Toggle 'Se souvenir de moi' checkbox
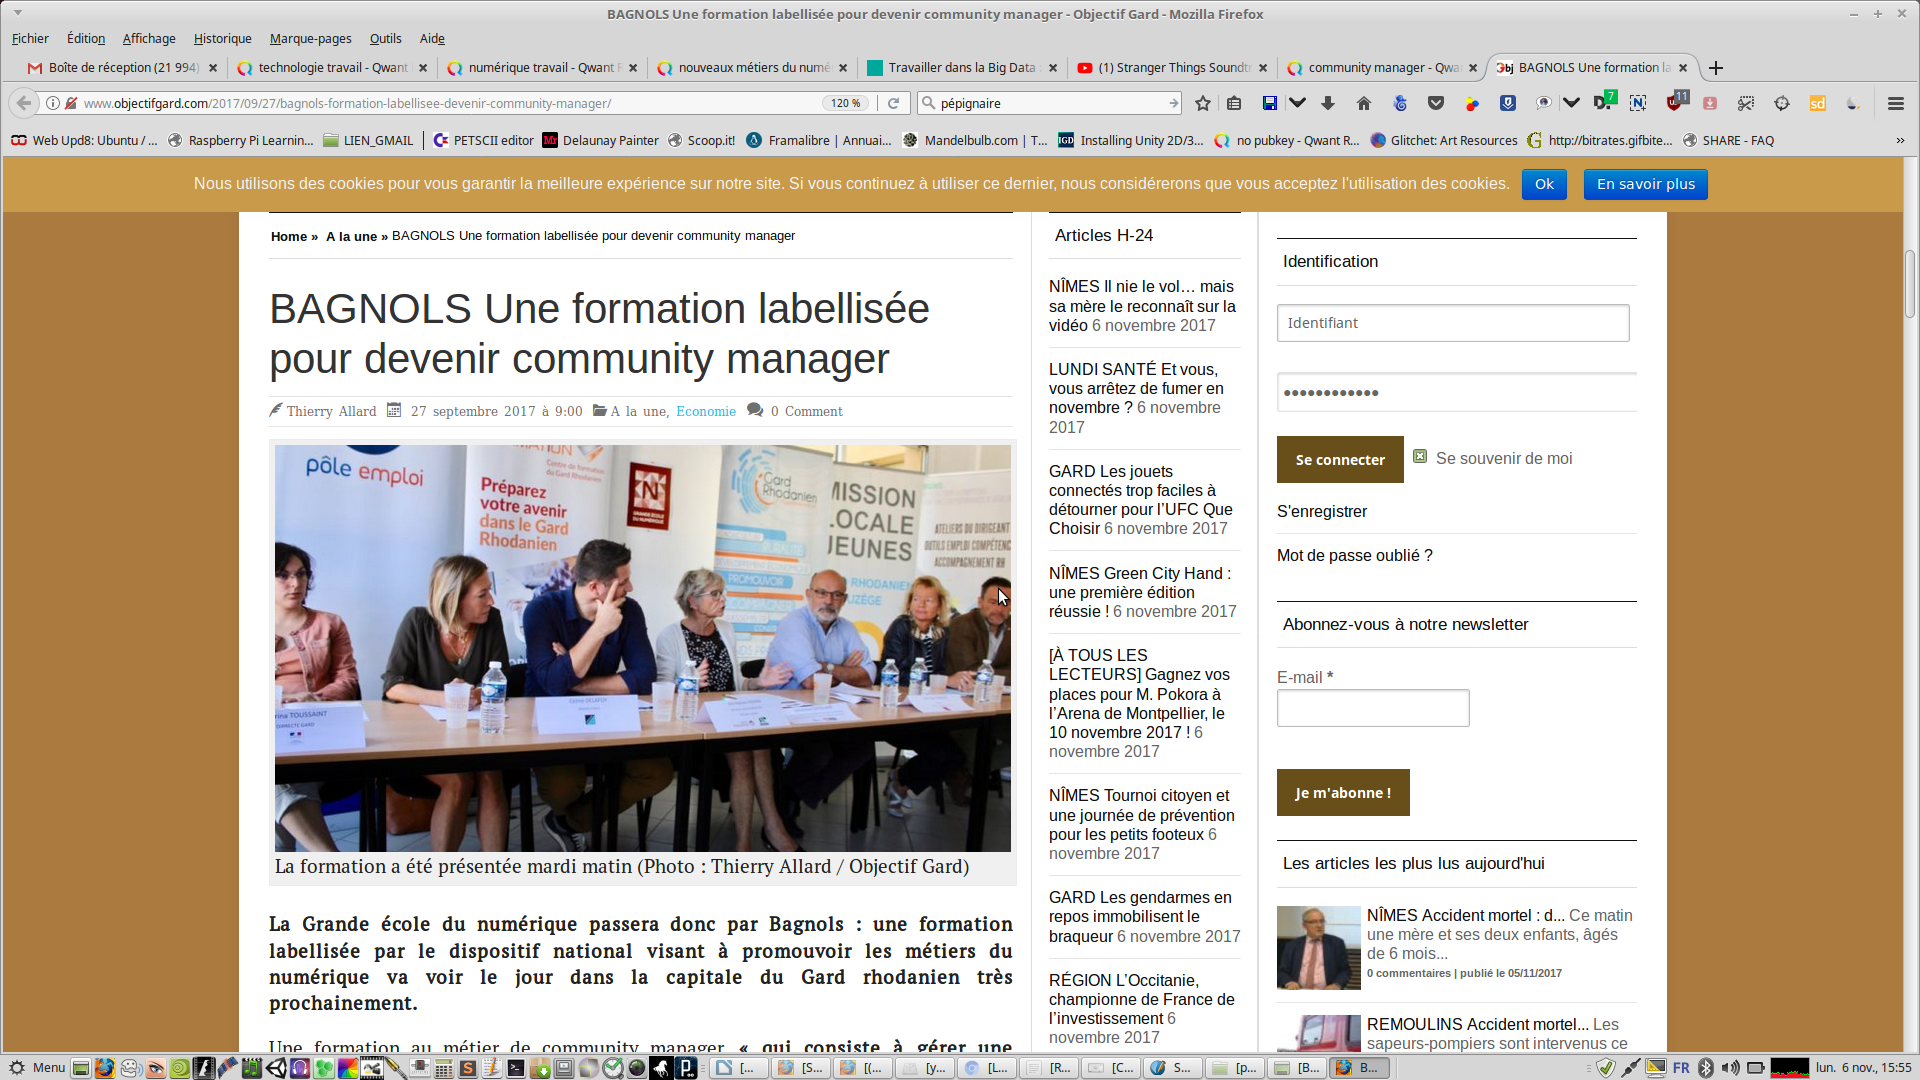The image size is (1920, 1080). [x=1420, y=457]
